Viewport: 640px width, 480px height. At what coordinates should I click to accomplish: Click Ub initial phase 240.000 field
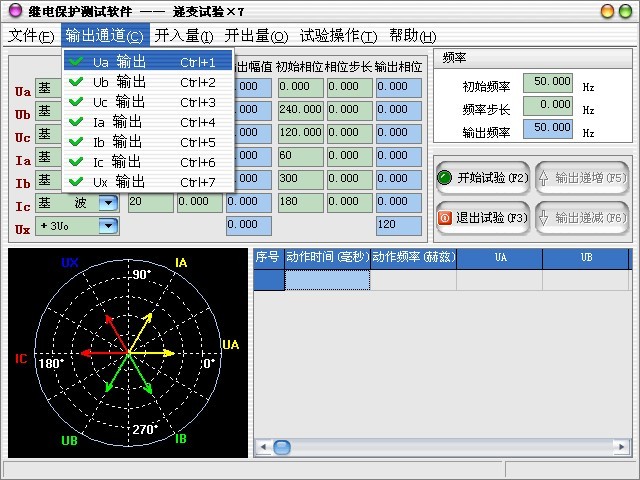tap(301, 111)
